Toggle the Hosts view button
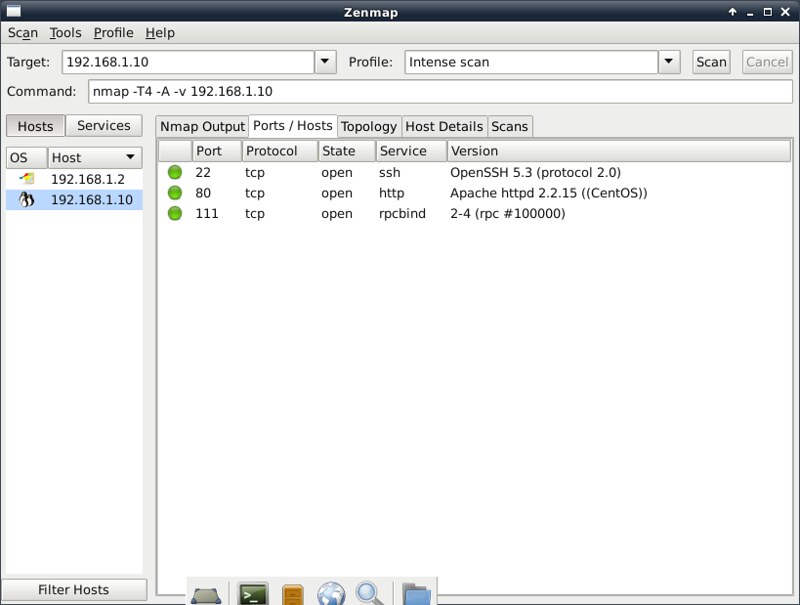 pyautogui.click(x=35, y=126)
